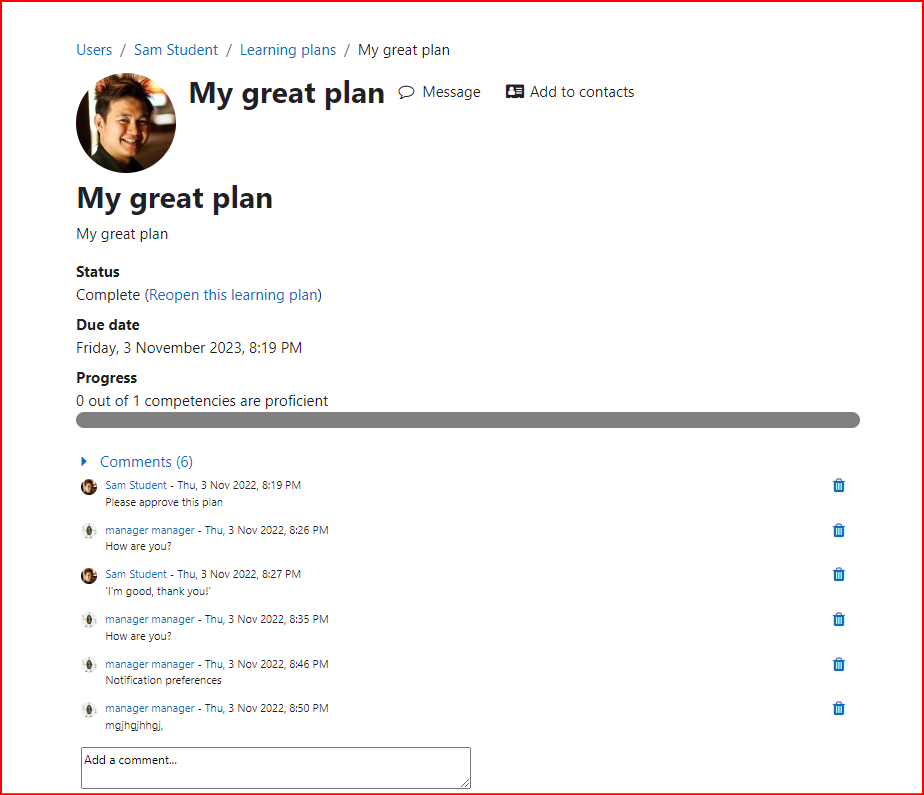Click manager avatar on 8:26 PM comment
The height and width of the screenshot is (795, 924).
pyautogui.click(x=89, y=531)
